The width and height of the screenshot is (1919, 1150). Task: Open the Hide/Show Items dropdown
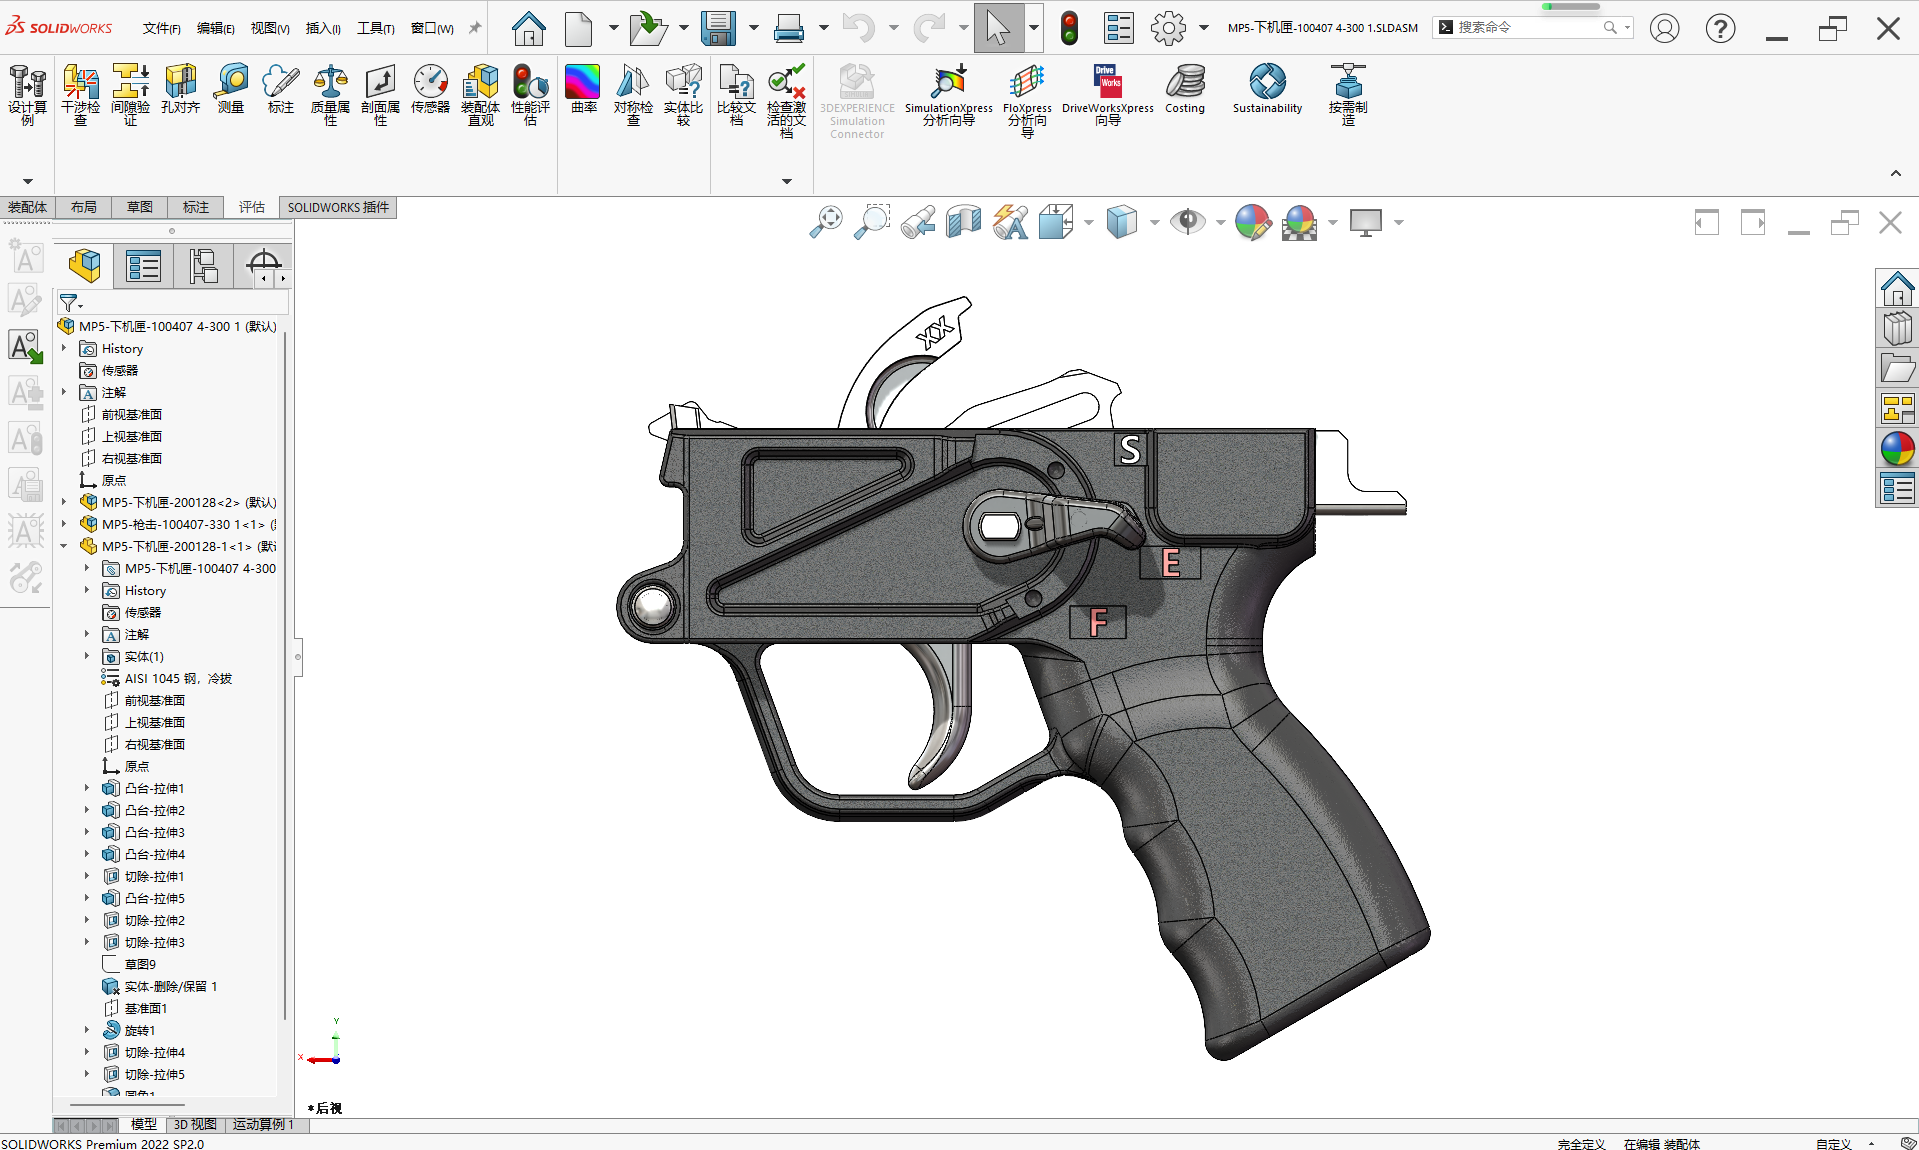[x=1220, y=222]
